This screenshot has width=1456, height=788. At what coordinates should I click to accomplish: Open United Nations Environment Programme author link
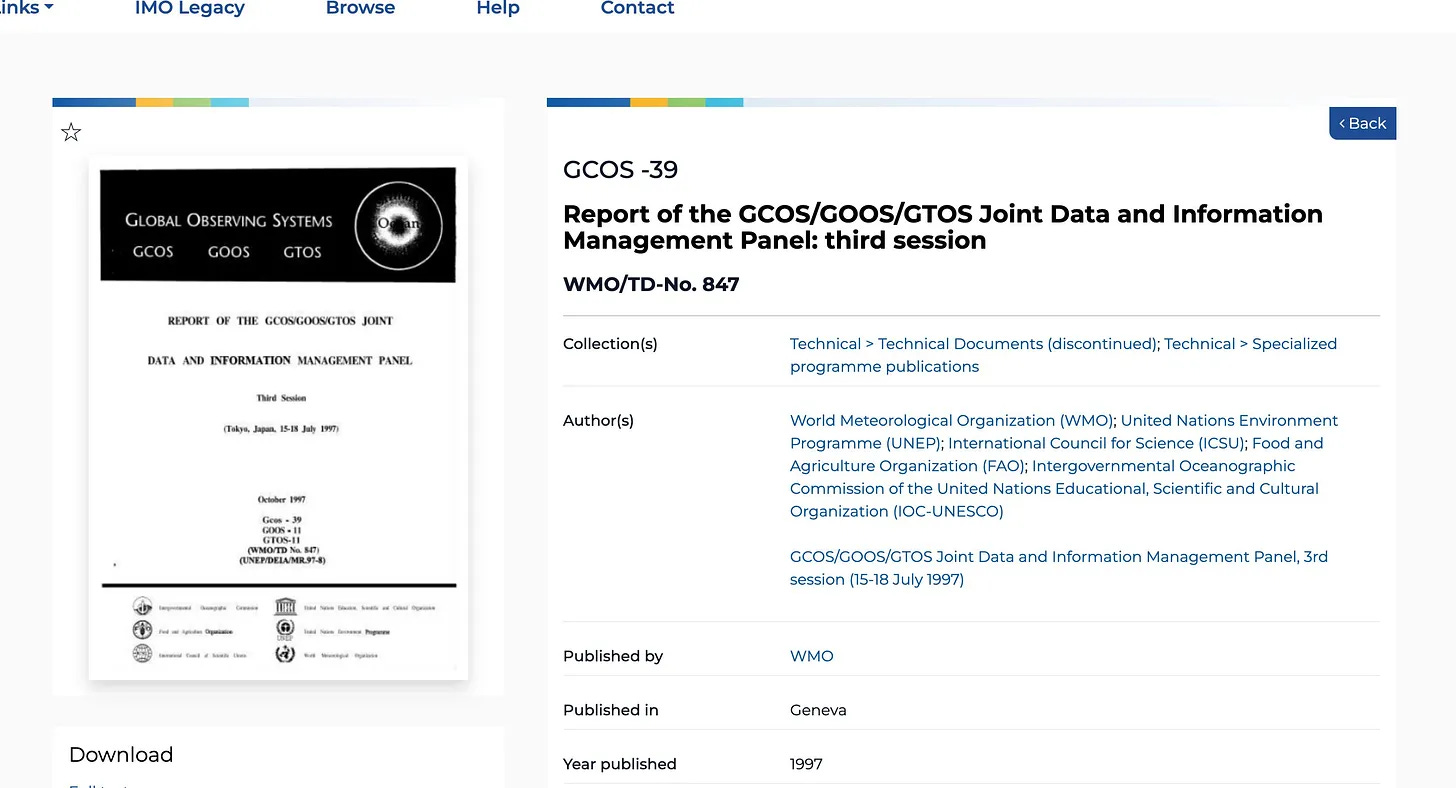click(x=1064, y=432)
